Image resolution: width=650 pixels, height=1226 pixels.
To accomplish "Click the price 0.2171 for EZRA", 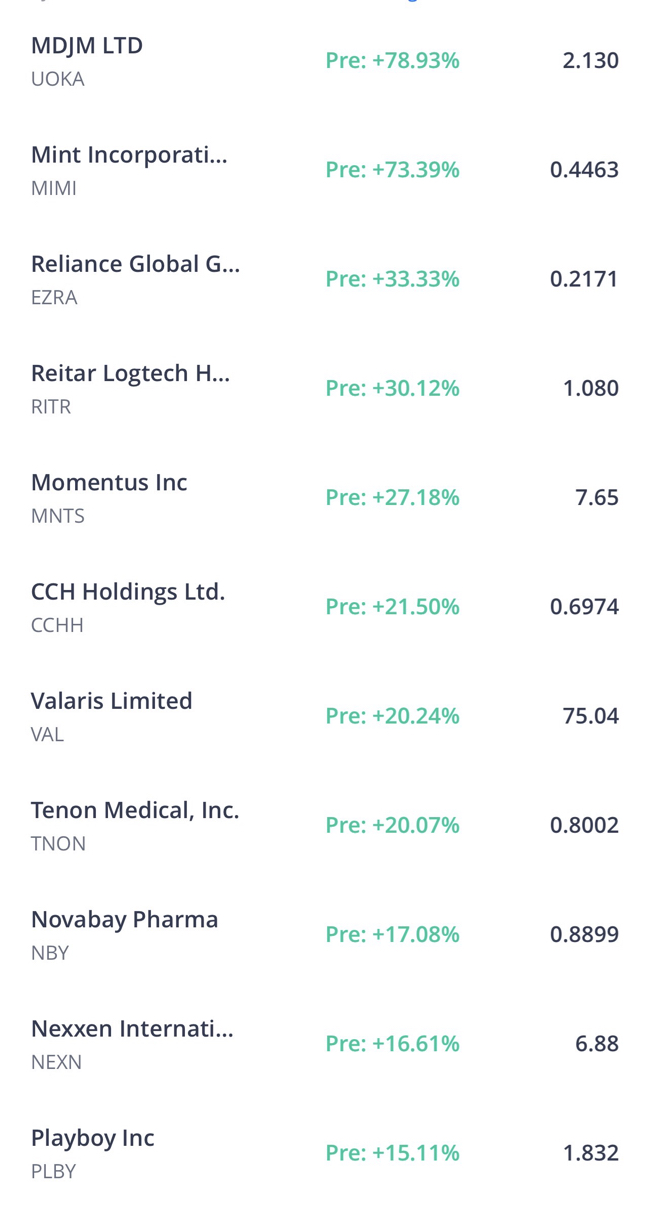I will pyautogui.click(x=585, y=279).
